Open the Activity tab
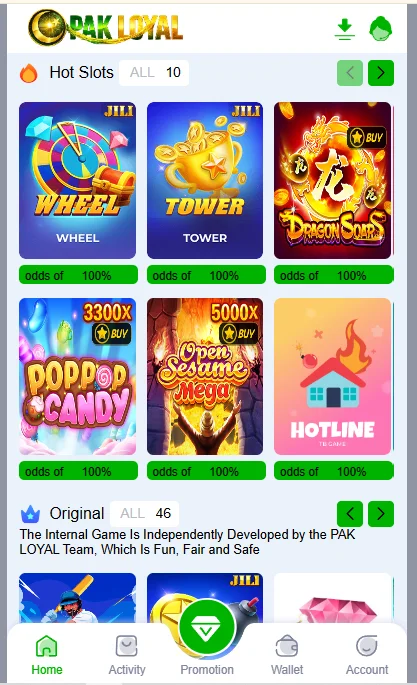The image size is (417, 685). (x=127, y=655)
